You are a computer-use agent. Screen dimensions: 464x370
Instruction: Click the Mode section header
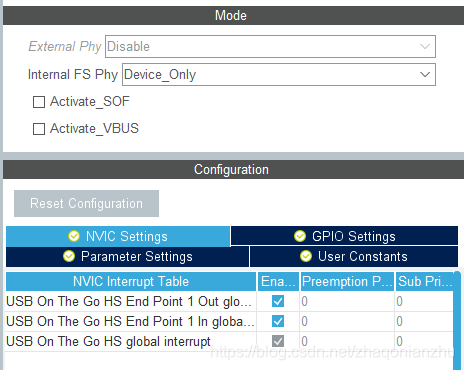tap(233, 15)
